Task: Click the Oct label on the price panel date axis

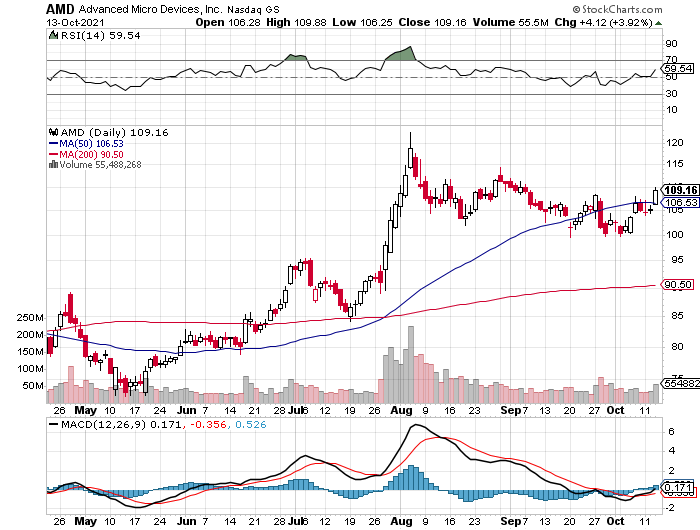Action: click(x=615, y=410)
